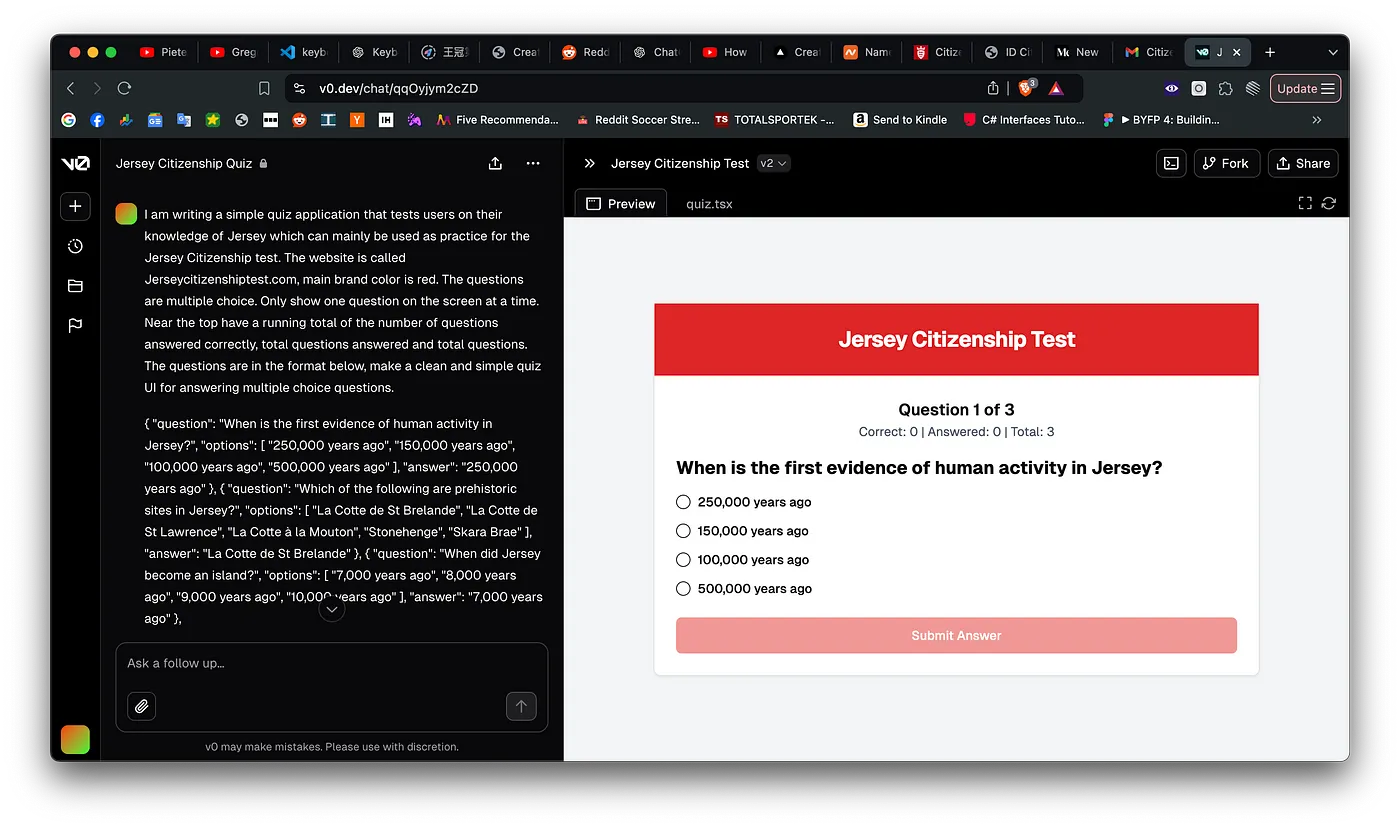
Task: Jump to latest message with down-chevron button
Action: (x=332, y=608)
